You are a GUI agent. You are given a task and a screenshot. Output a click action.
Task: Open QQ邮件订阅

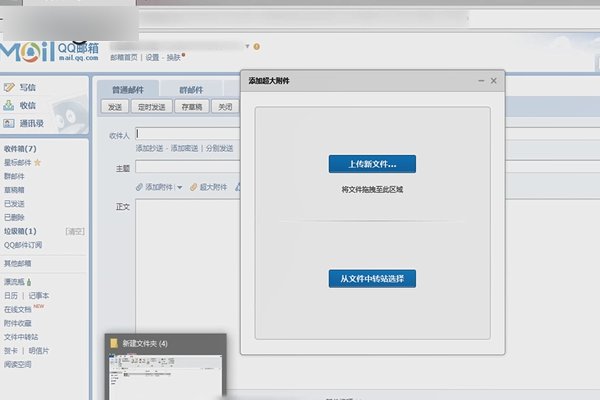pyautogui.click(x=23, y=245)
